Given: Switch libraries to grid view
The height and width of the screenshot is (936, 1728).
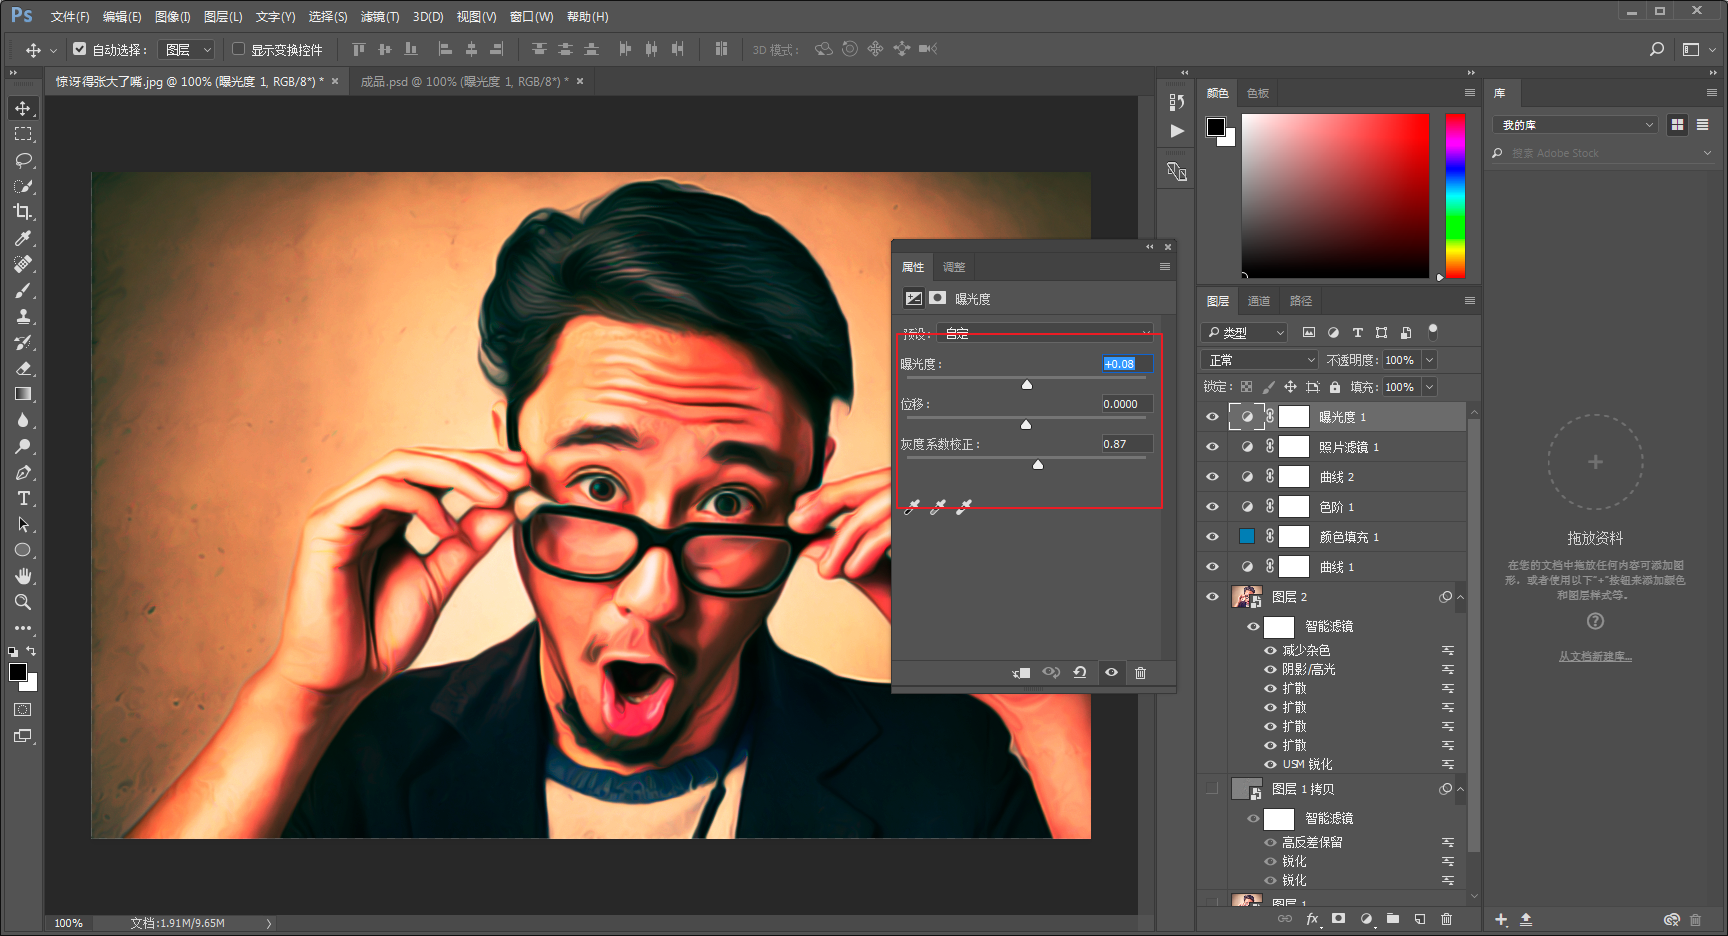Looking at the screenshot, I should click(x=1677, y=125).
